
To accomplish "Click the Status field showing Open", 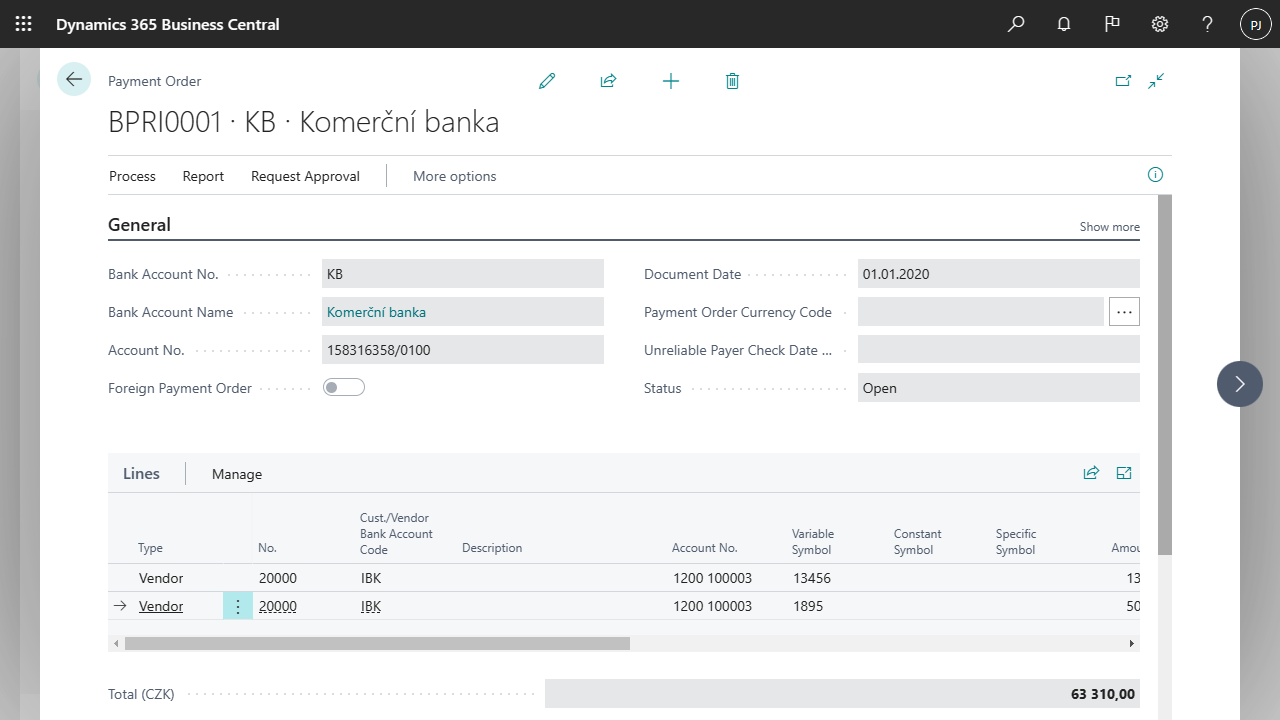I will (999, 388).
